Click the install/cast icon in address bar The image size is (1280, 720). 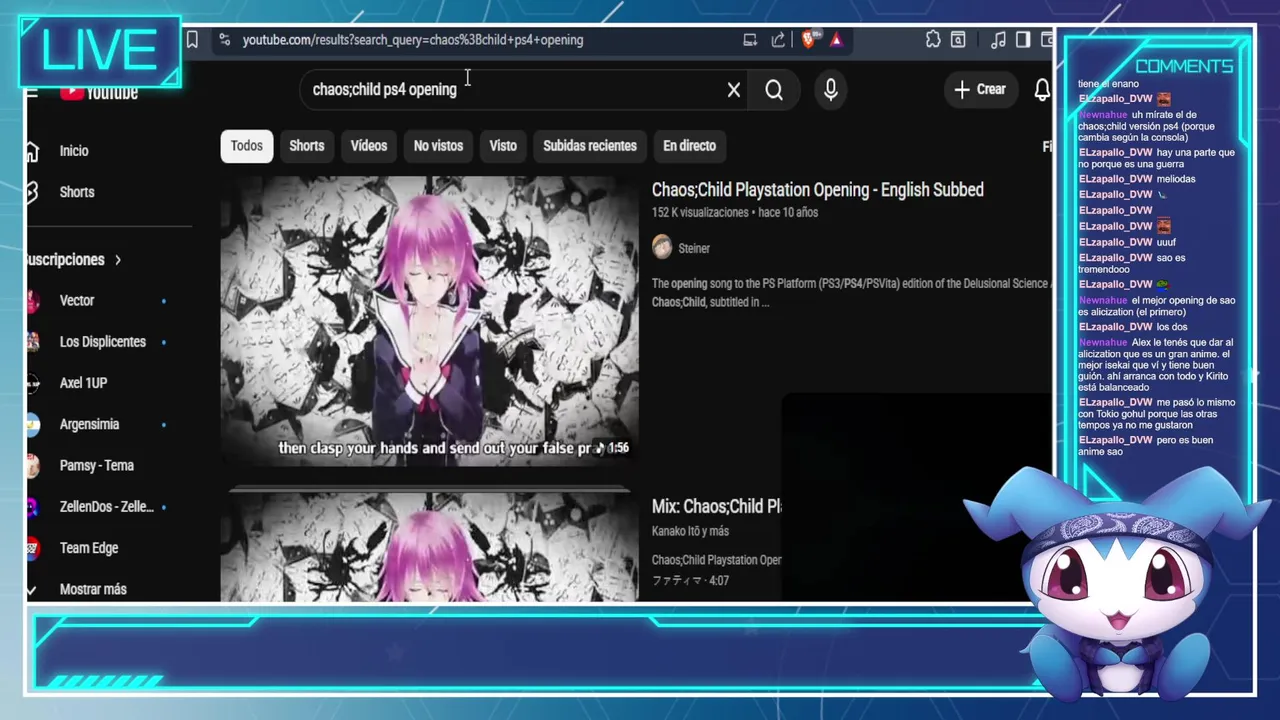[750, 40]
